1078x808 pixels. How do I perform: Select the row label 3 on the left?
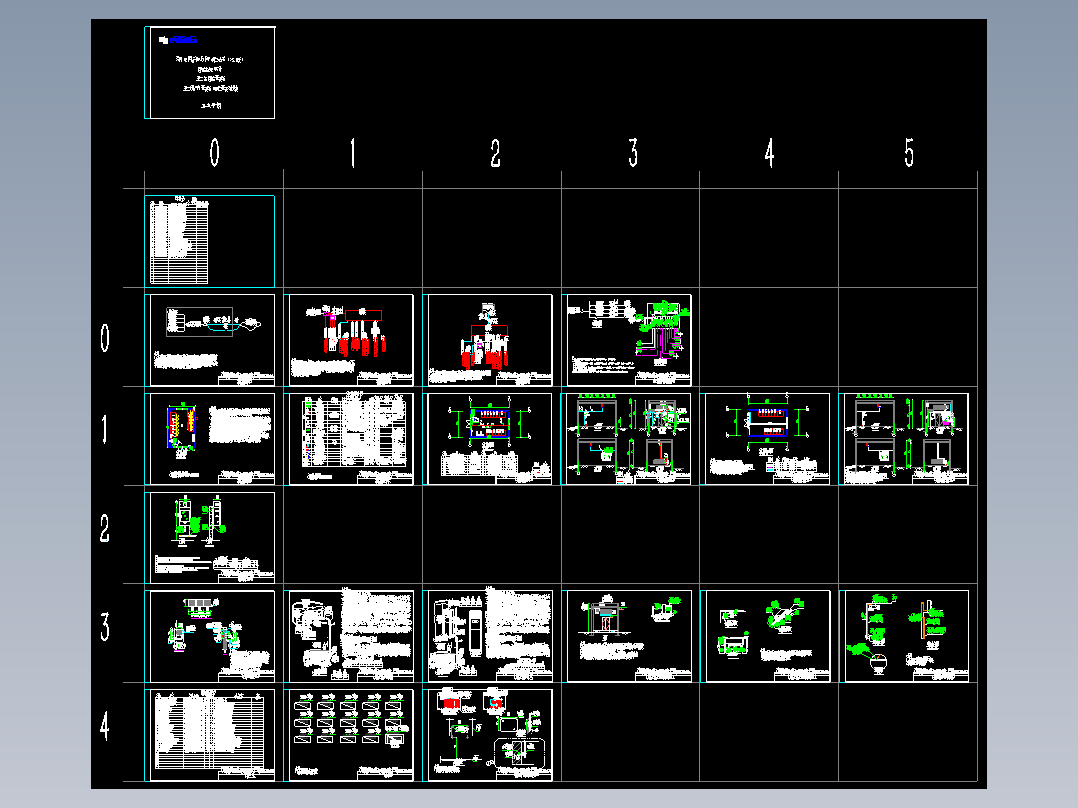(104, 627)
